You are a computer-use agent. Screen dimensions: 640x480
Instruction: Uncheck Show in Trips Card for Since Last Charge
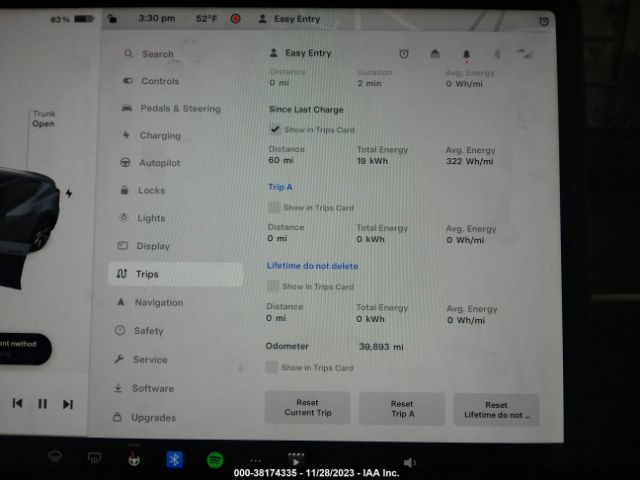pyautogui.click(x=275, y=129)
